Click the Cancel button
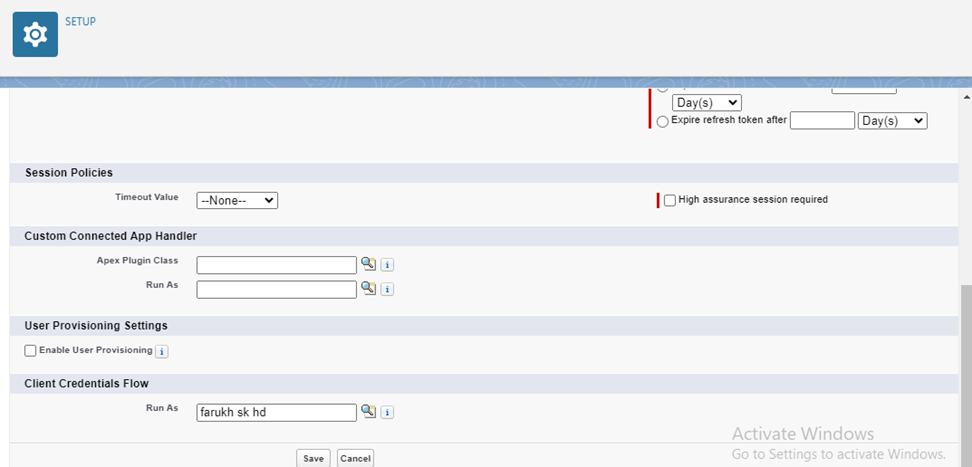972x467 pixels. (355, 458)
